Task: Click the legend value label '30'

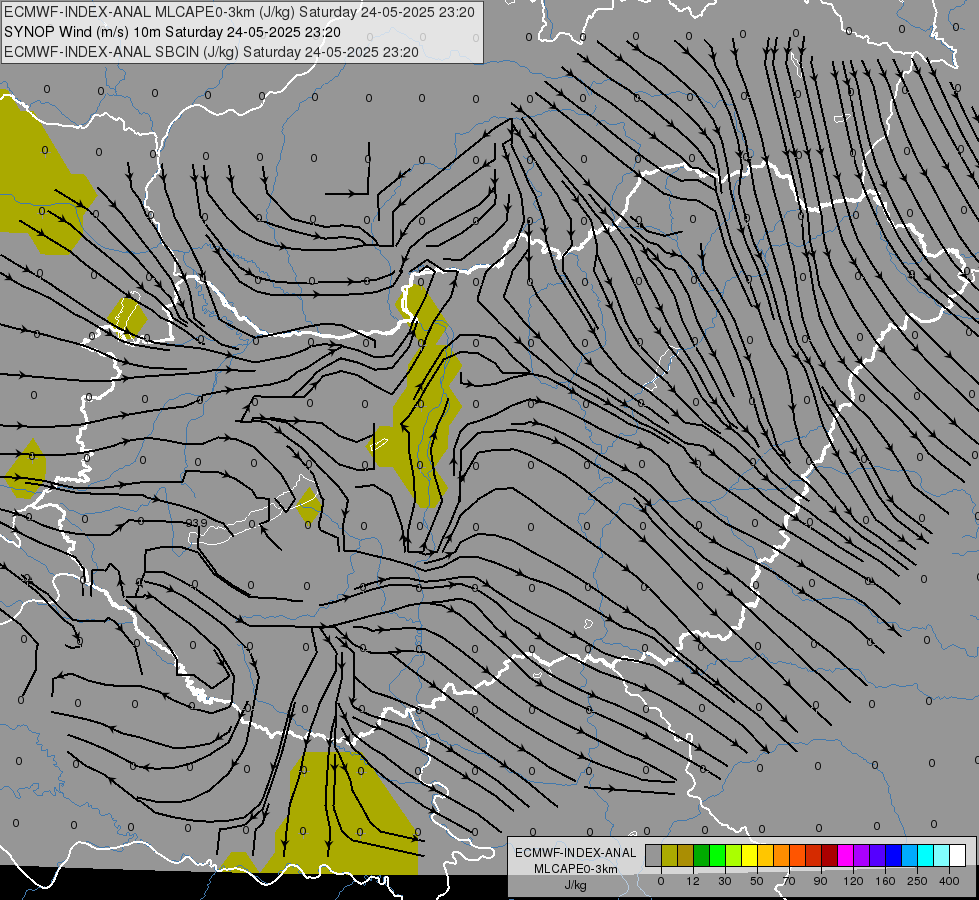Action: pos(725,881)
